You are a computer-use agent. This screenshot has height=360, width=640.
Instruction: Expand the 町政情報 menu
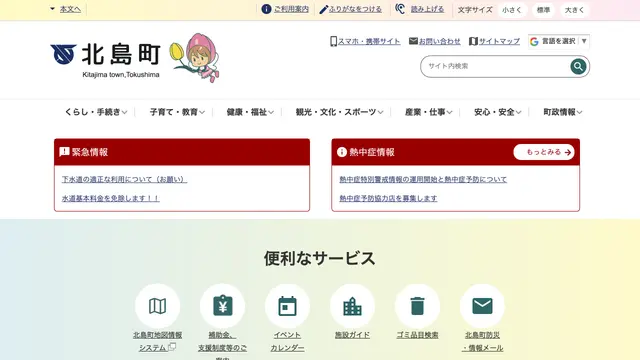click(562, 112)
